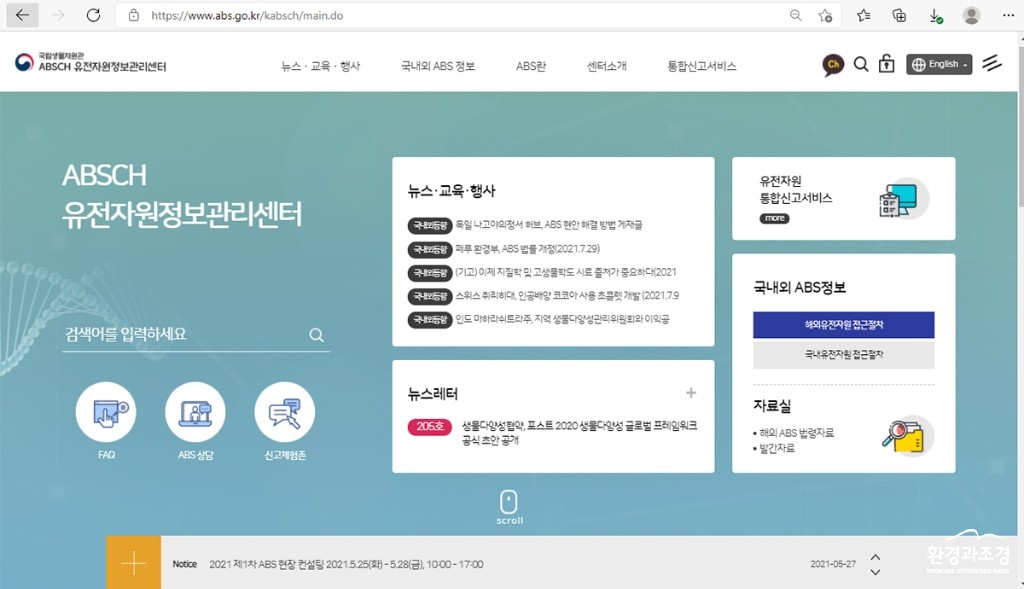Open 발간자료 link

pos(776,448)
